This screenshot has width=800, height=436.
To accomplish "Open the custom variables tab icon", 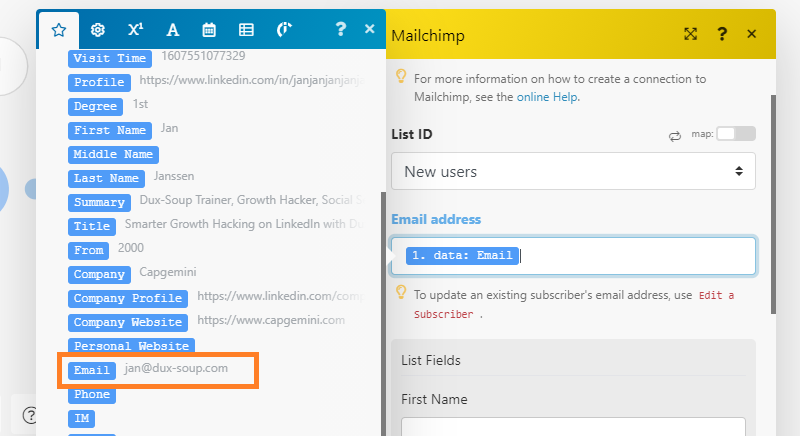I will (284, 30).
